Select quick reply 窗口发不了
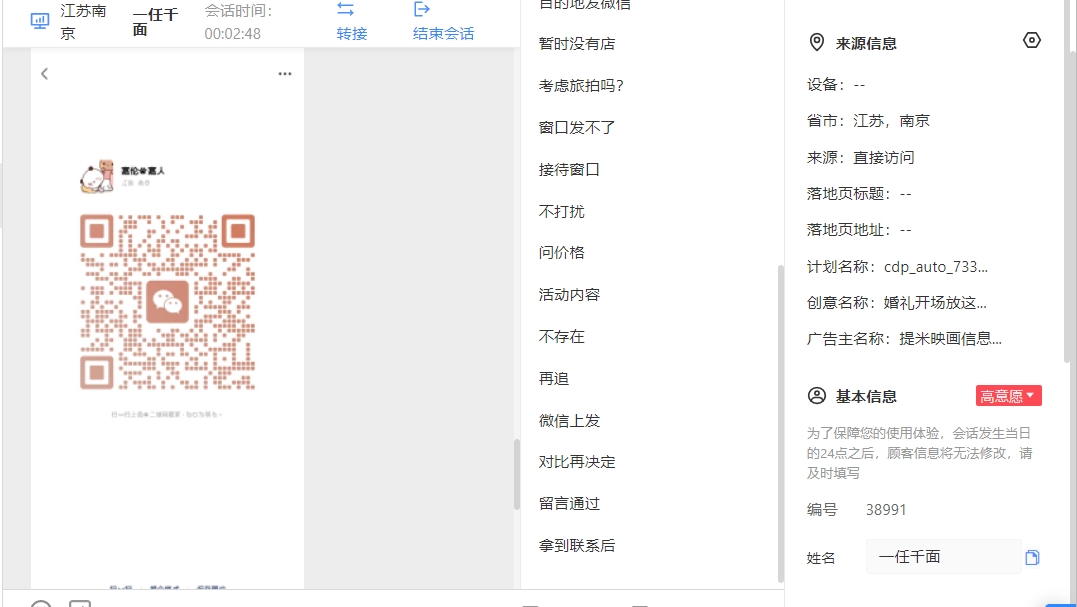Screen dimensions: 1077x607 (x=577, y=128)
